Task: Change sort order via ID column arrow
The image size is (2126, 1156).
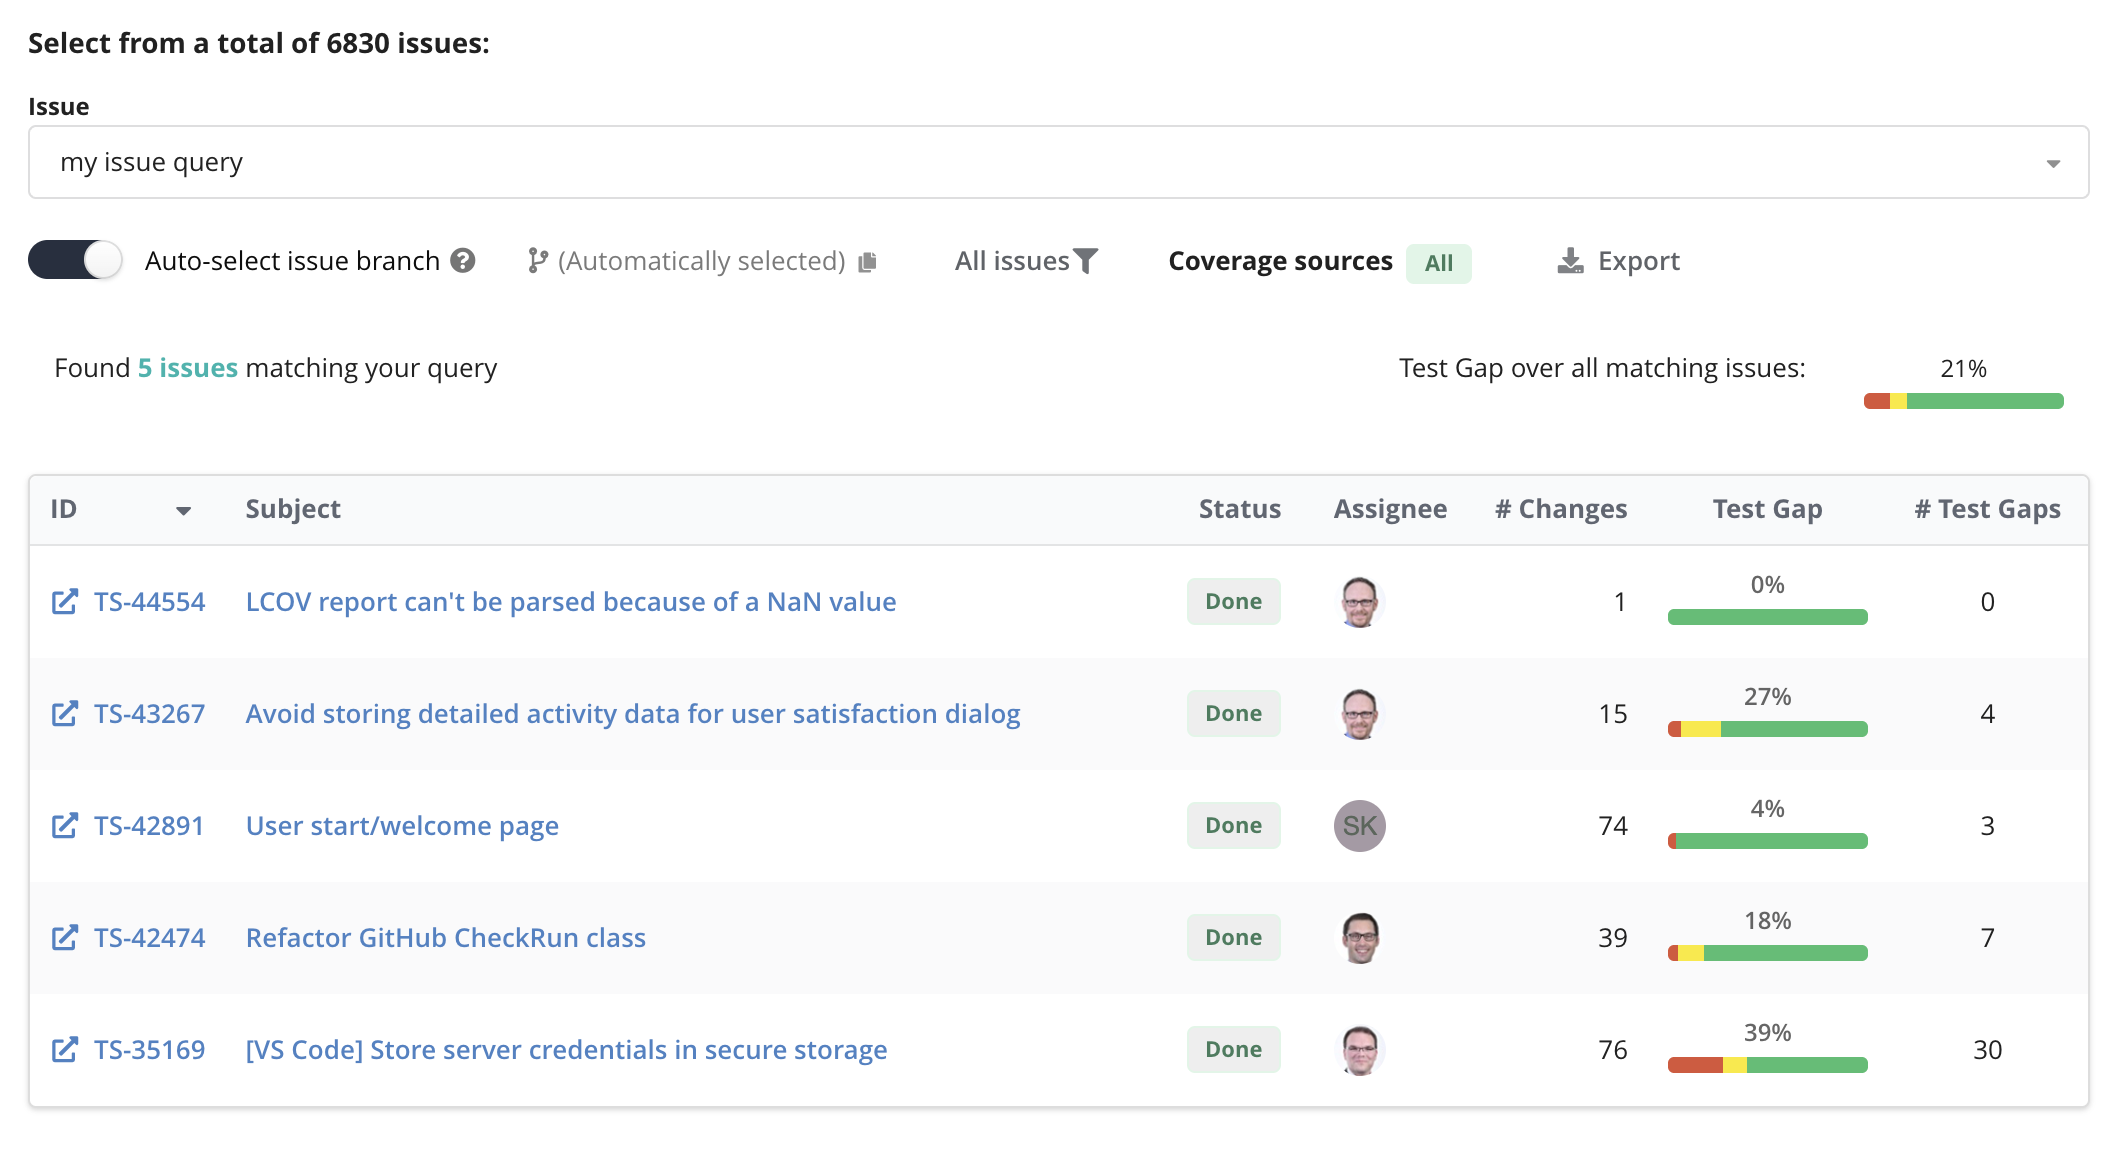Action: (184, 511)
